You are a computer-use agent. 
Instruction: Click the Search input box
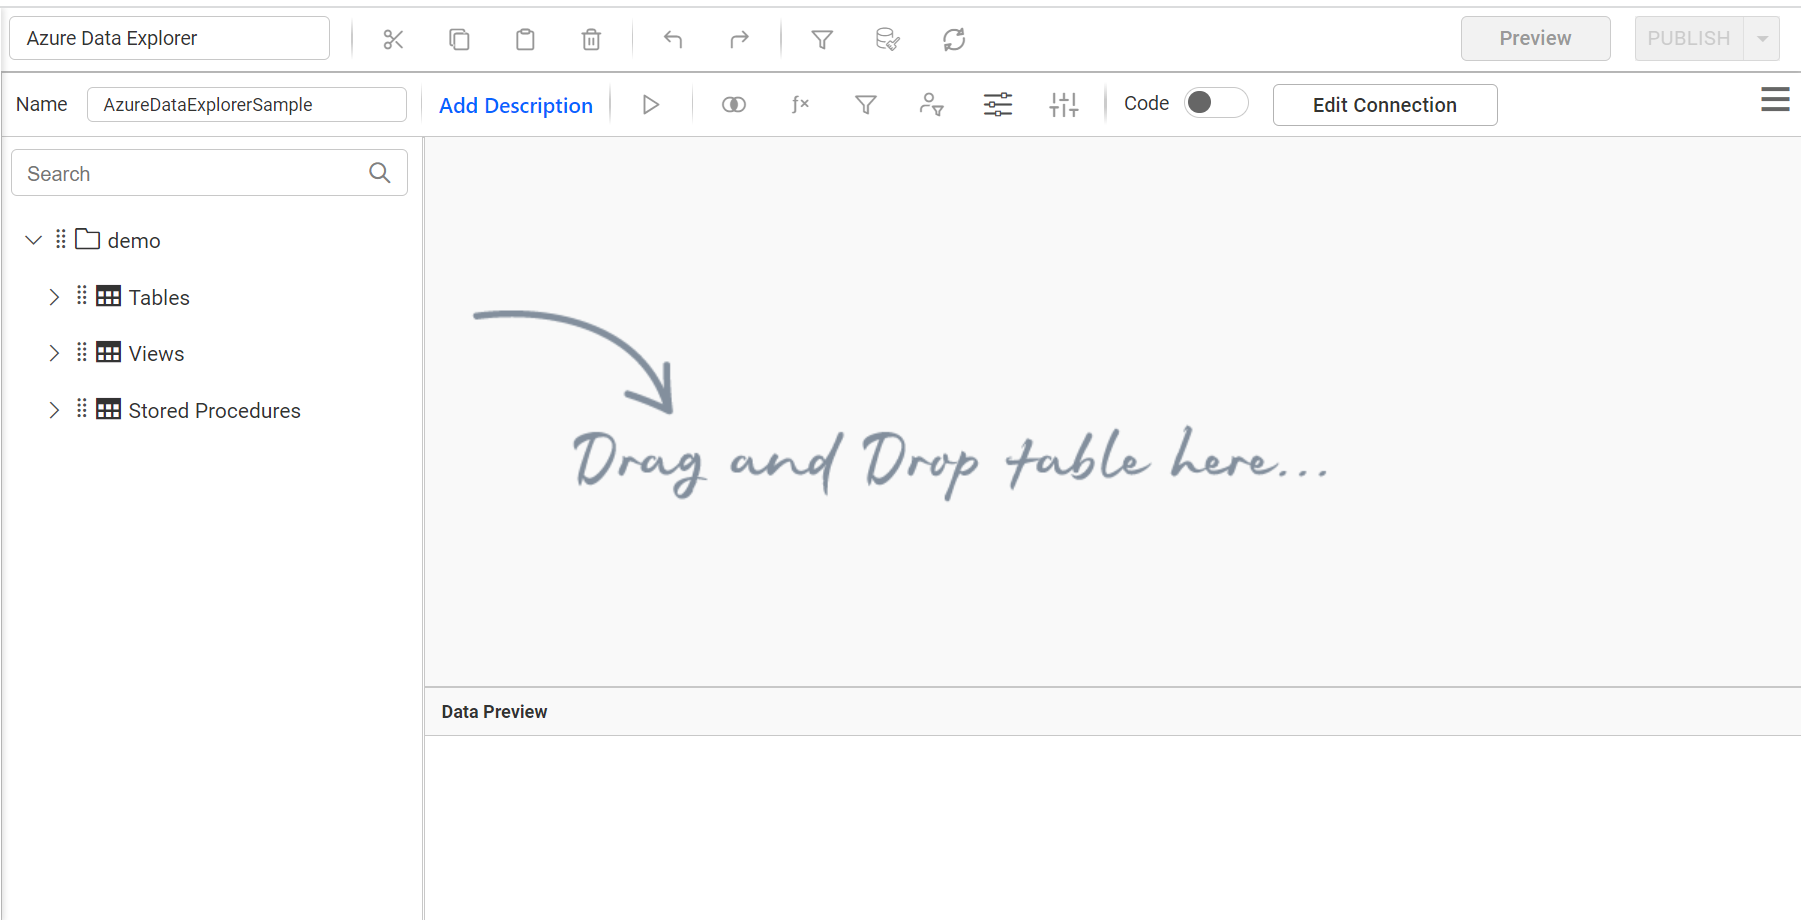(x=209, y=173)
